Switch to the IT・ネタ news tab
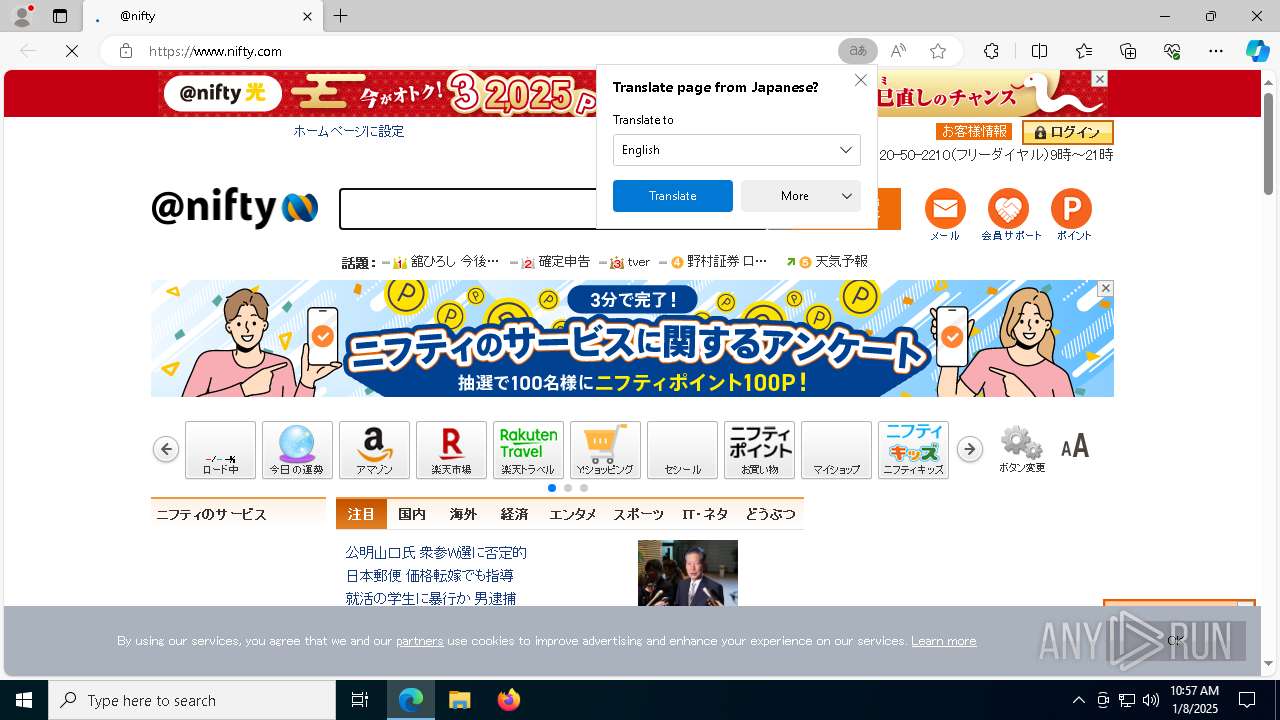 pyautogui.click(x=705, y=514)
